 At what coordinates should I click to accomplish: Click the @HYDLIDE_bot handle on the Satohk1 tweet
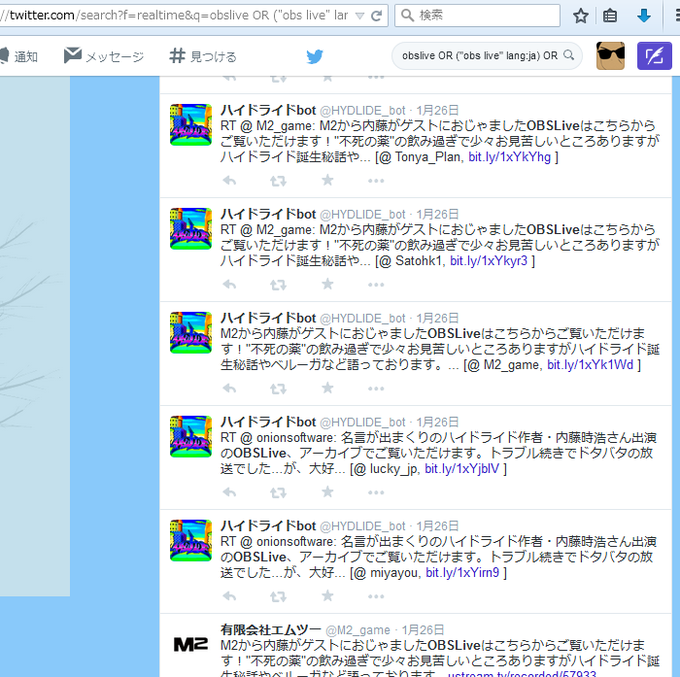363,215
